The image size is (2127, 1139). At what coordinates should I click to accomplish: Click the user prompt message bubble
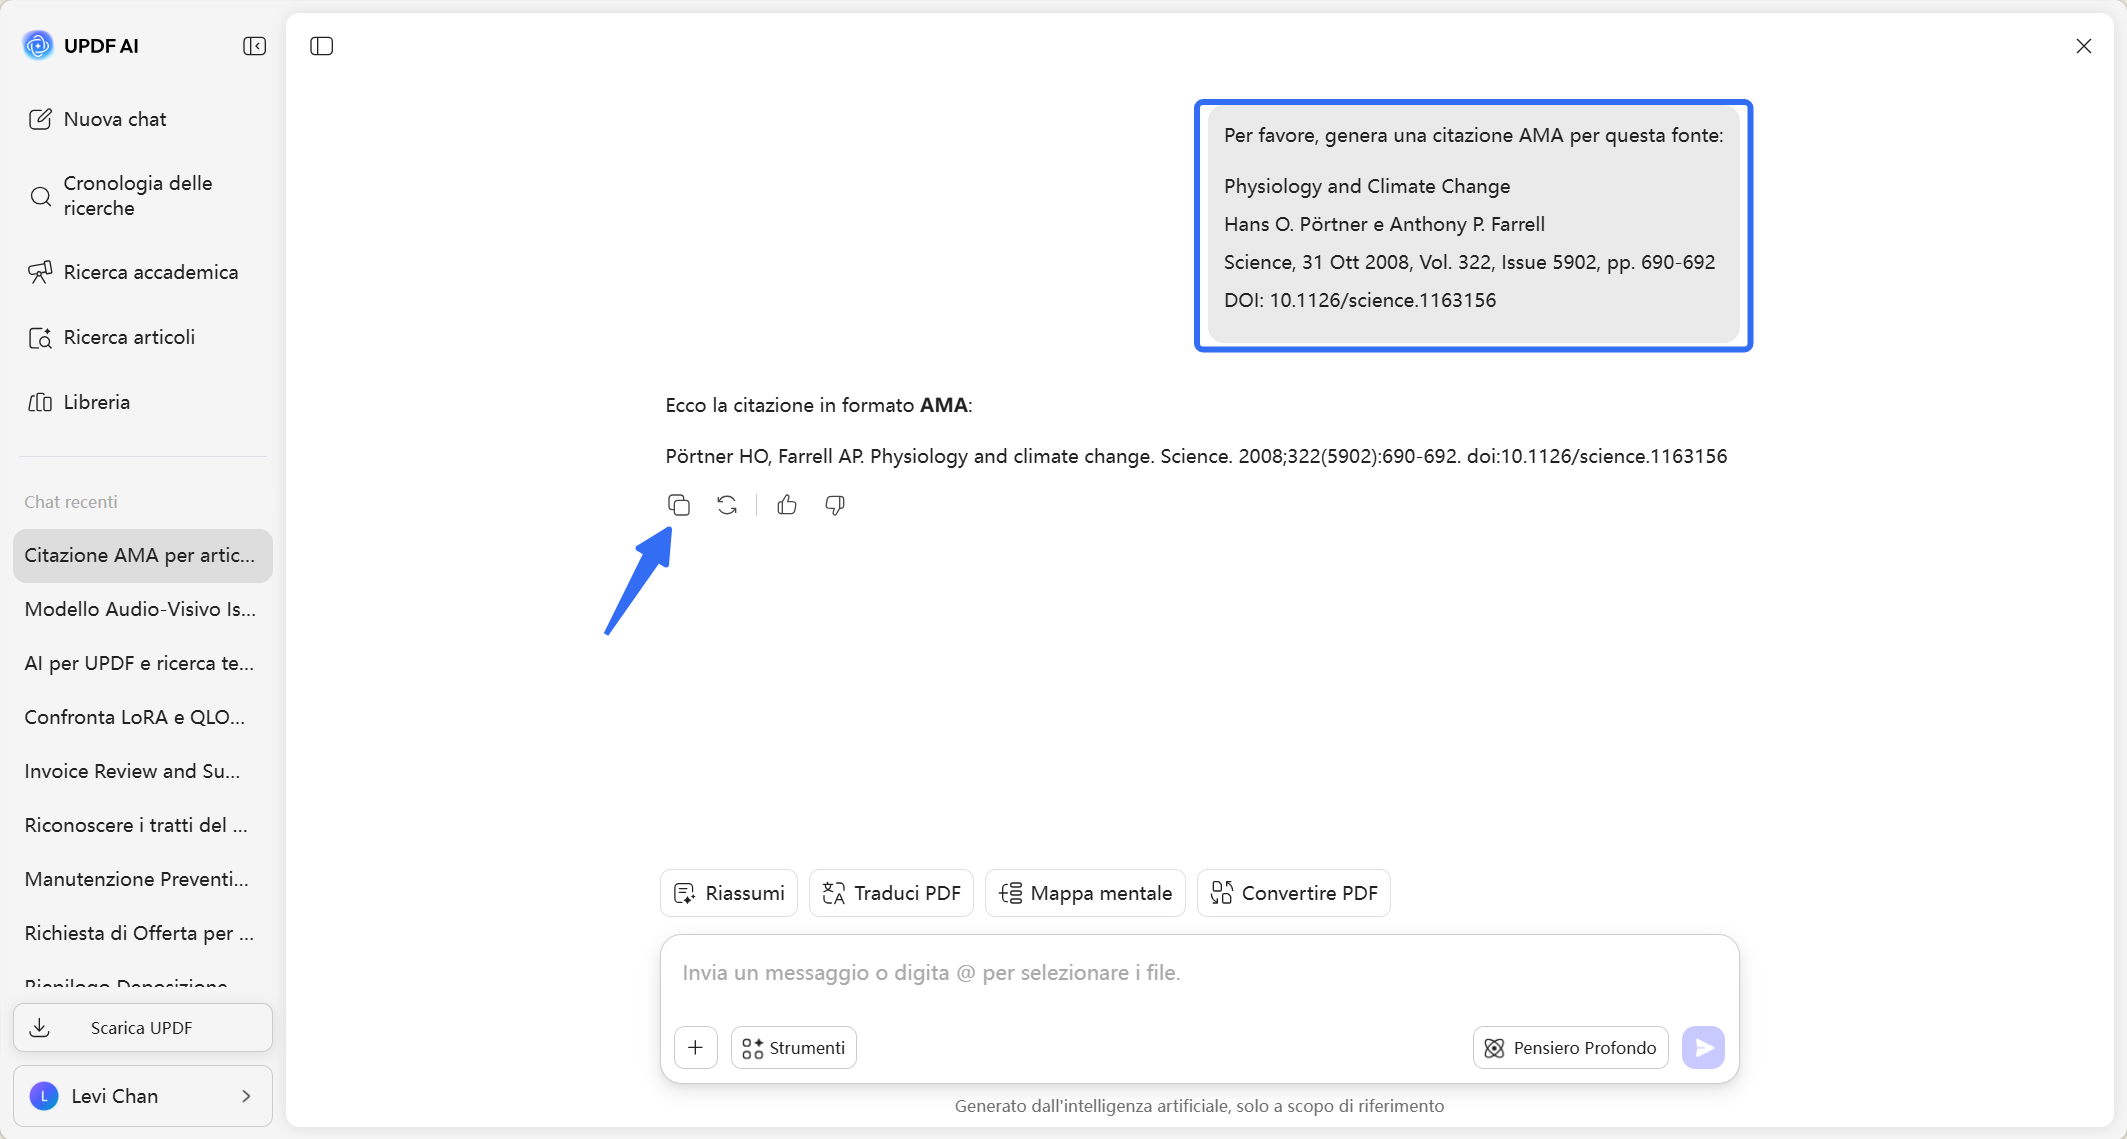click(1473, 225)
